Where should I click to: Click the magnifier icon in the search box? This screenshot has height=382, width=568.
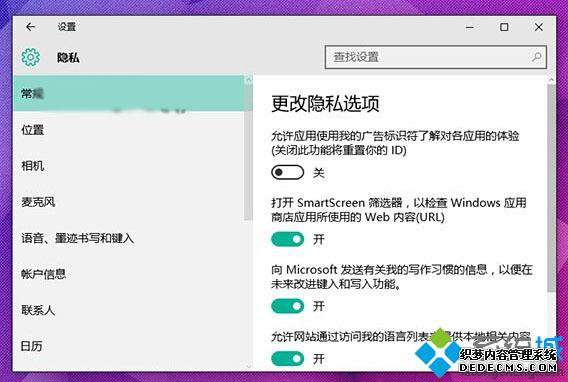pos(536,56)
